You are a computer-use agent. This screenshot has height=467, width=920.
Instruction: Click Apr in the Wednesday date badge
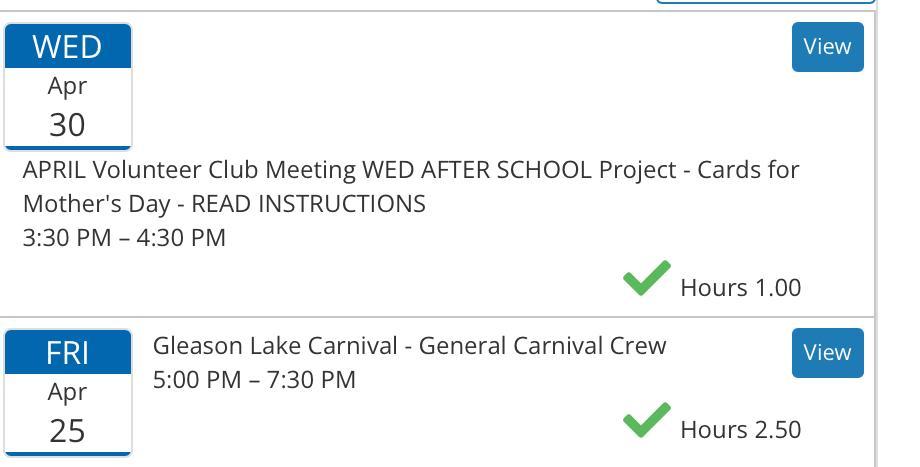[68, 86]
